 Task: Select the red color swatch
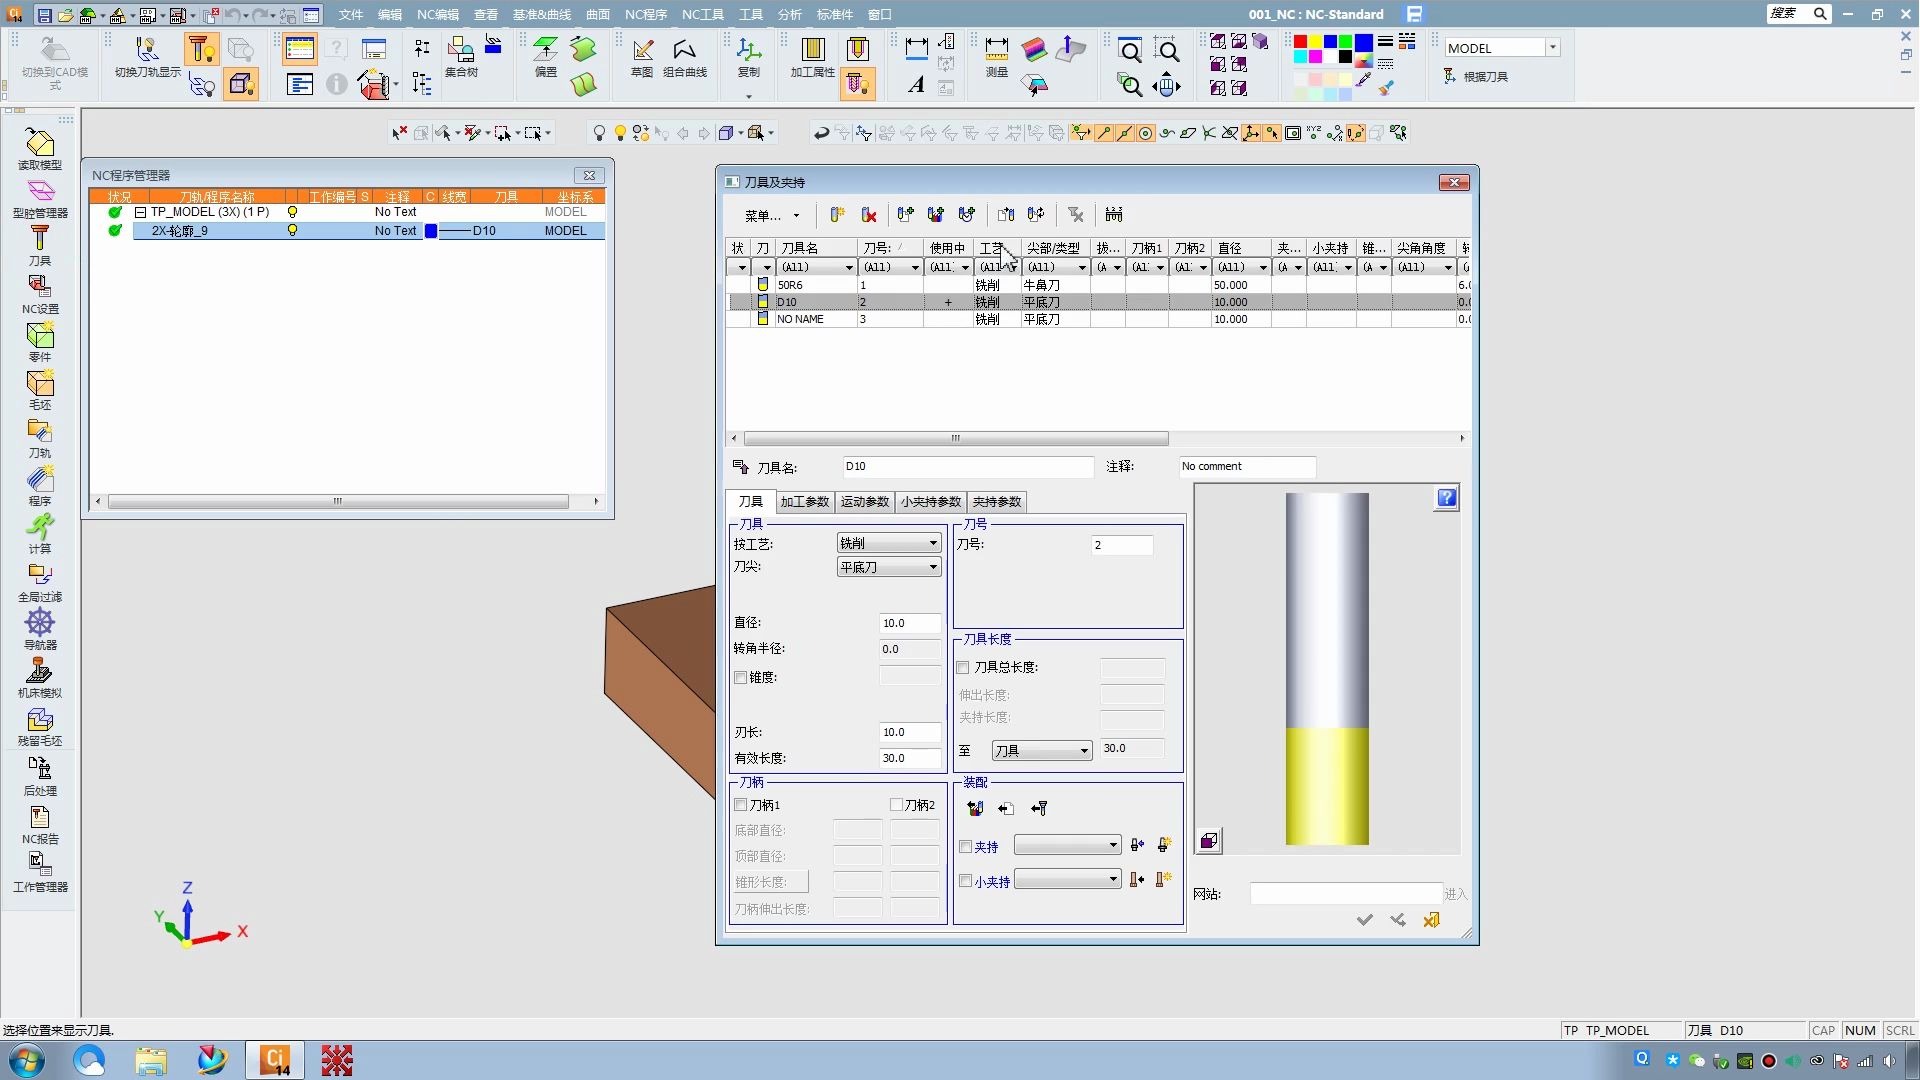pyautogui.click(x=1300, y=42)
